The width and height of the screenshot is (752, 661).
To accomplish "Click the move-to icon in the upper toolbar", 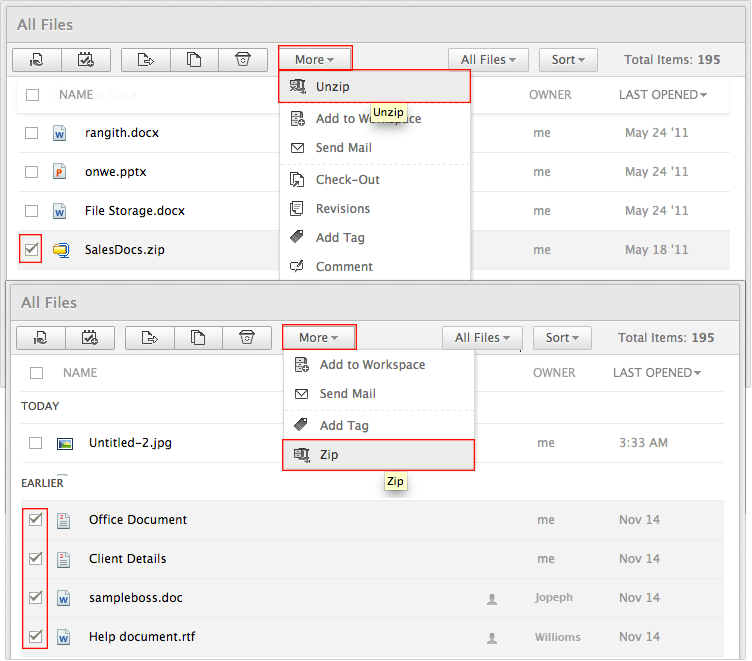I will point(145,60).
